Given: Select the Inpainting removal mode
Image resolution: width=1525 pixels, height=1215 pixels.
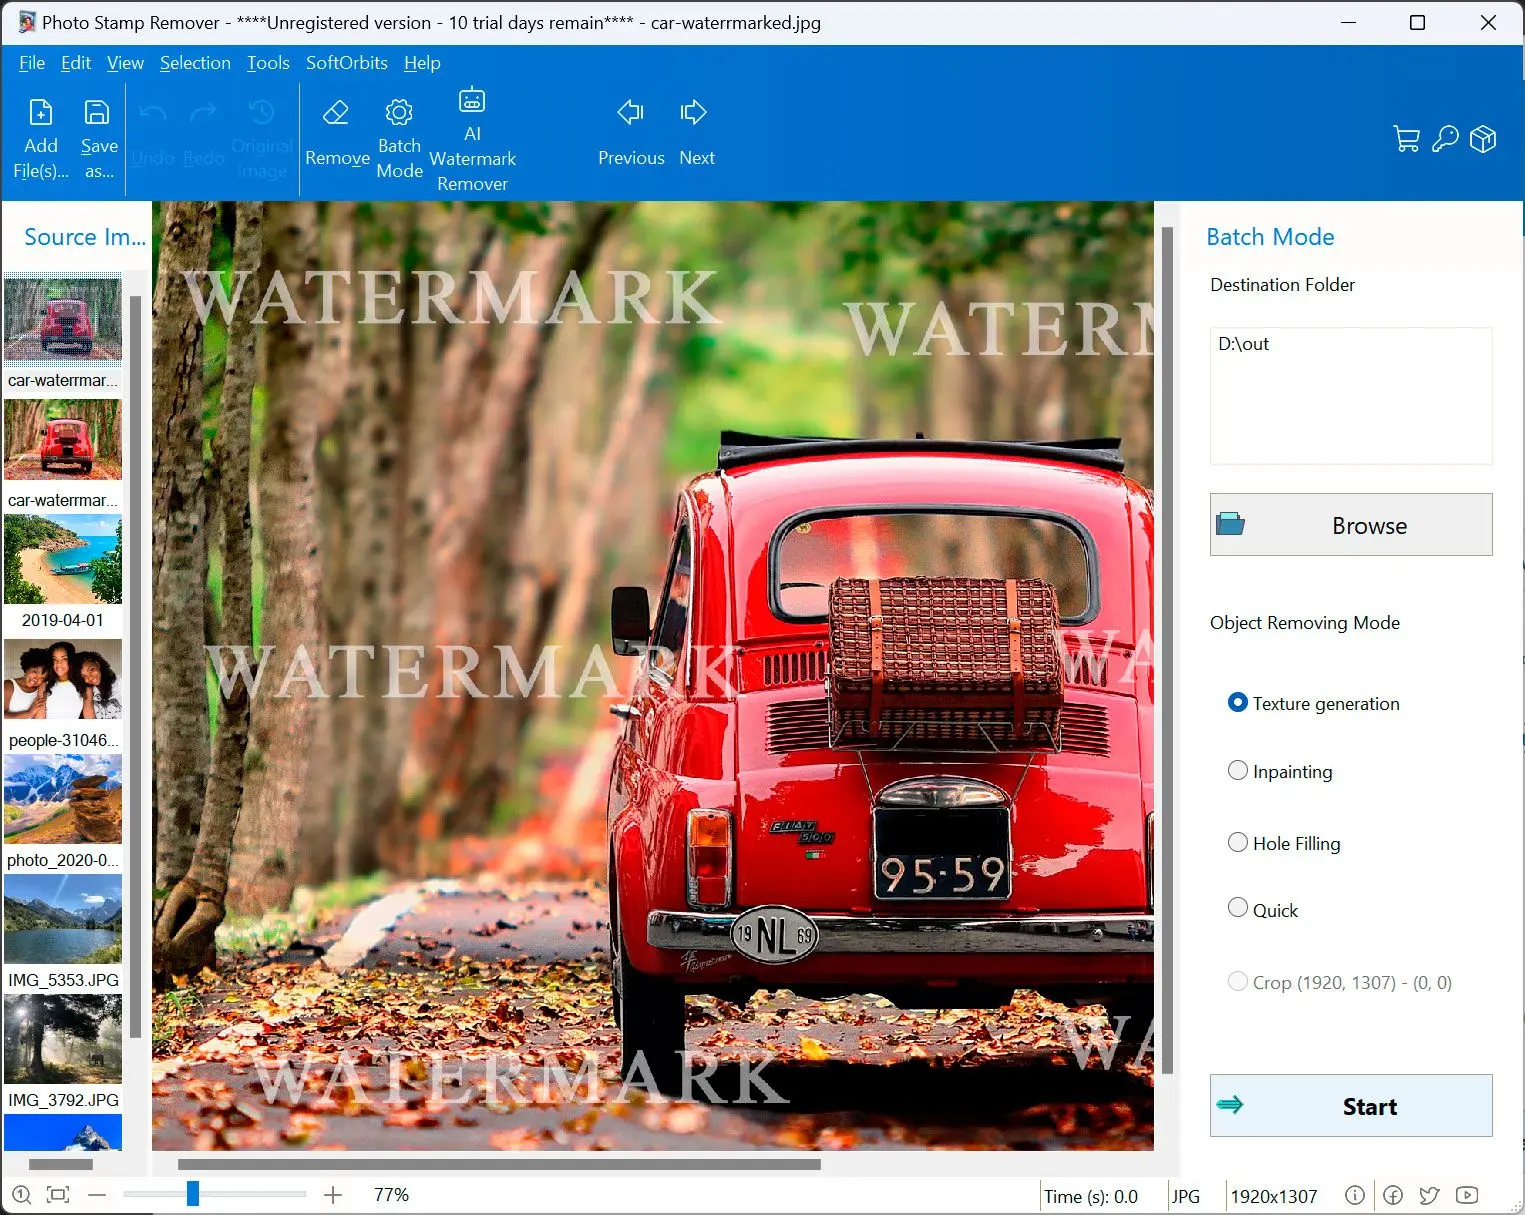Looking at the screenshot, I should [x=1237, y=770].
